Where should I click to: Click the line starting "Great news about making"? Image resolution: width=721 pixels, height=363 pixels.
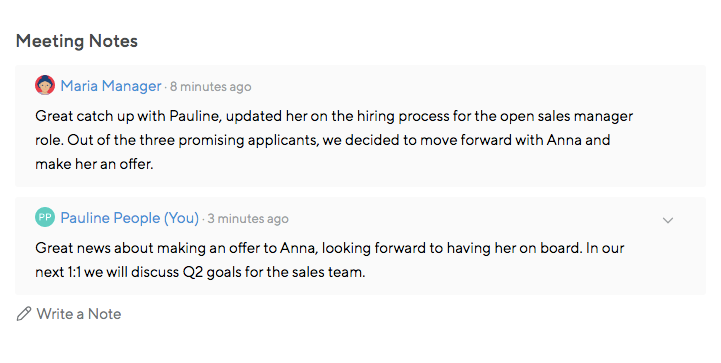point(330,248)
